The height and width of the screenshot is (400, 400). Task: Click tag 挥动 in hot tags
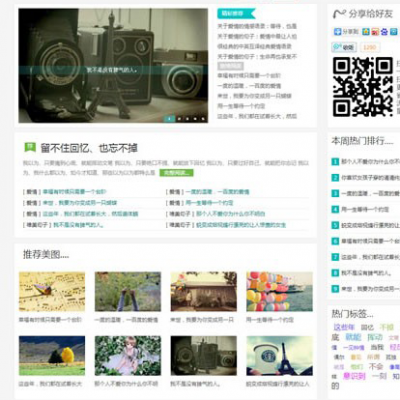[375, 337]
